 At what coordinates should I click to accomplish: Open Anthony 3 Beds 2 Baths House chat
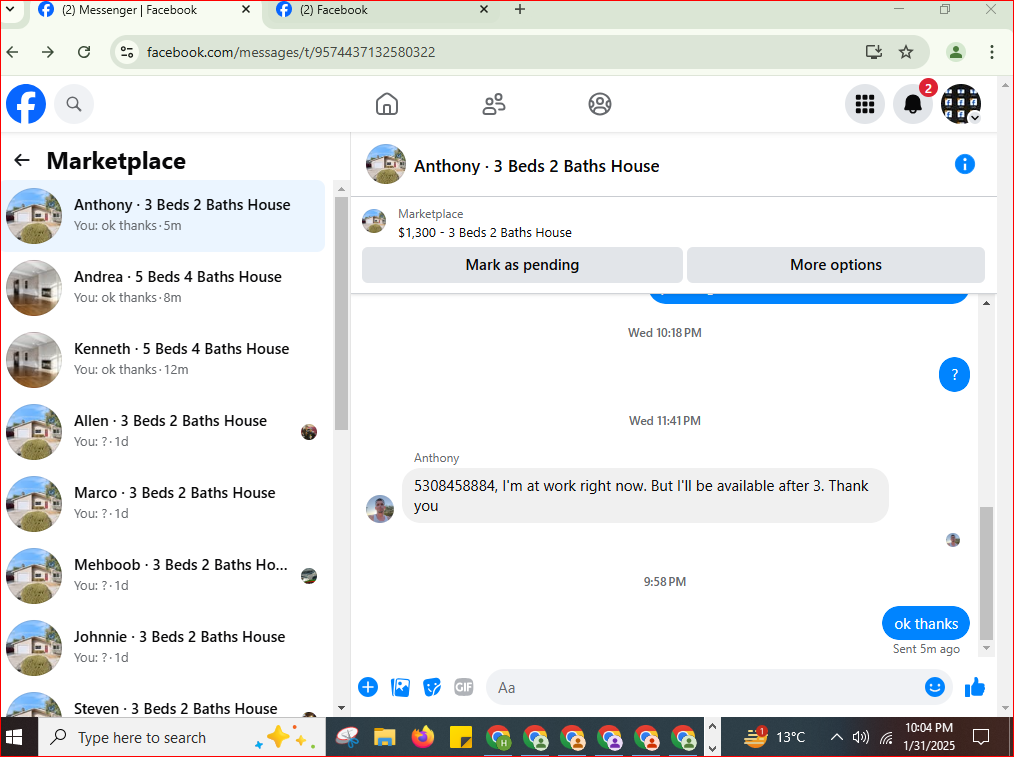[x=163, y=216]
